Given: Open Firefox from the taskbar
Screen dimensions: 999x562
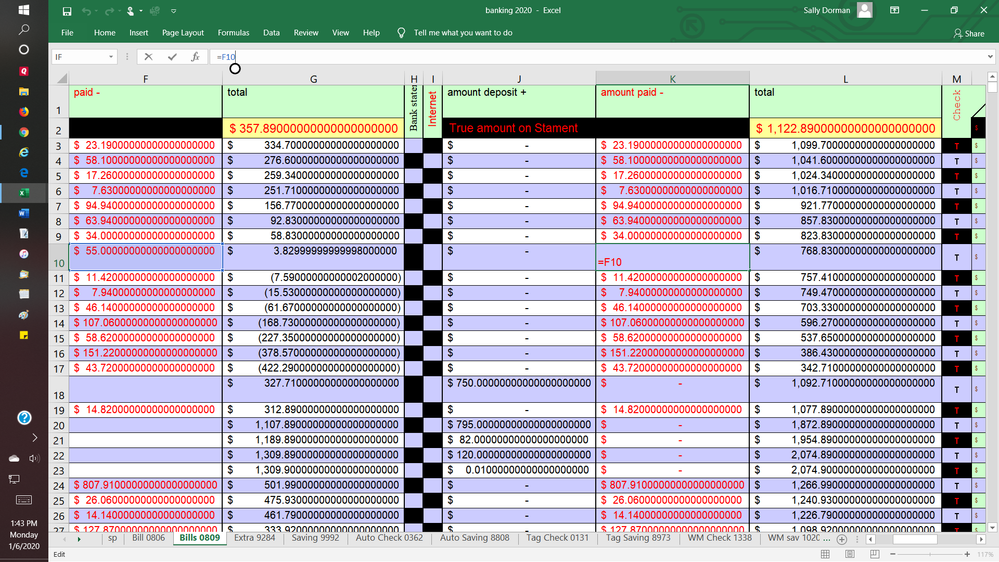Looking at the screenshot, I should pyautogui.click(x=24, y=112).
